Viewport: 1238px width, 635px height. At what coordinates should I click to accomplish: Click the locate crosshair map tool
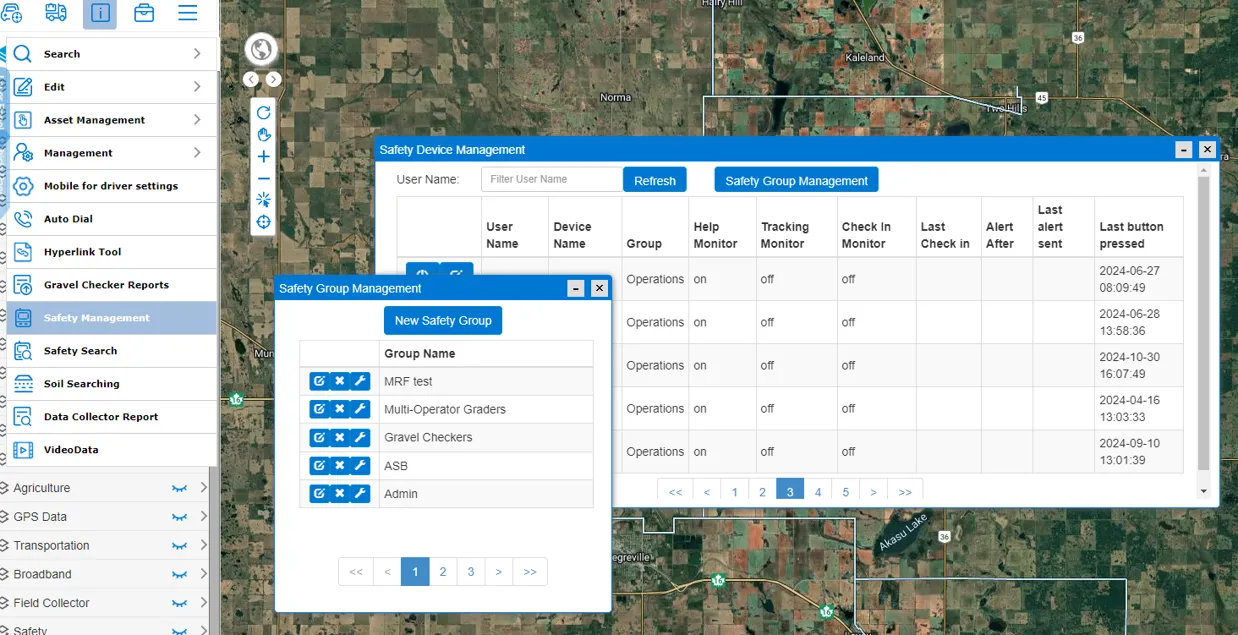264,222
